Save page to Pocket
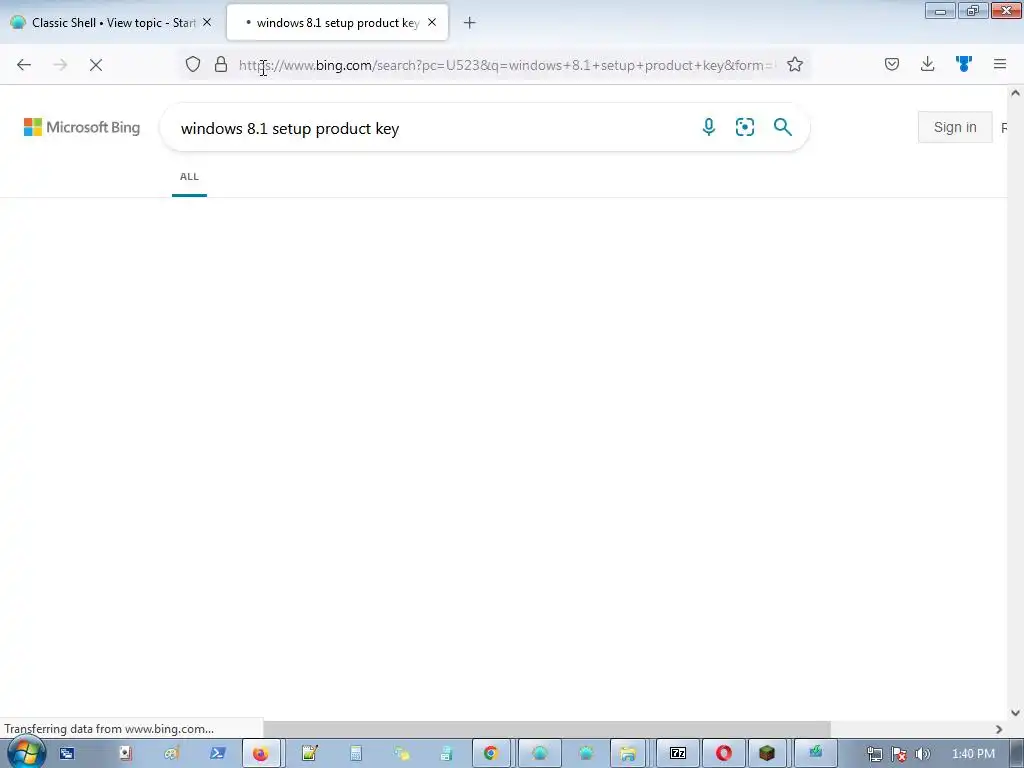The width and height of the screenshot is (1024, 768). [892, 64]
